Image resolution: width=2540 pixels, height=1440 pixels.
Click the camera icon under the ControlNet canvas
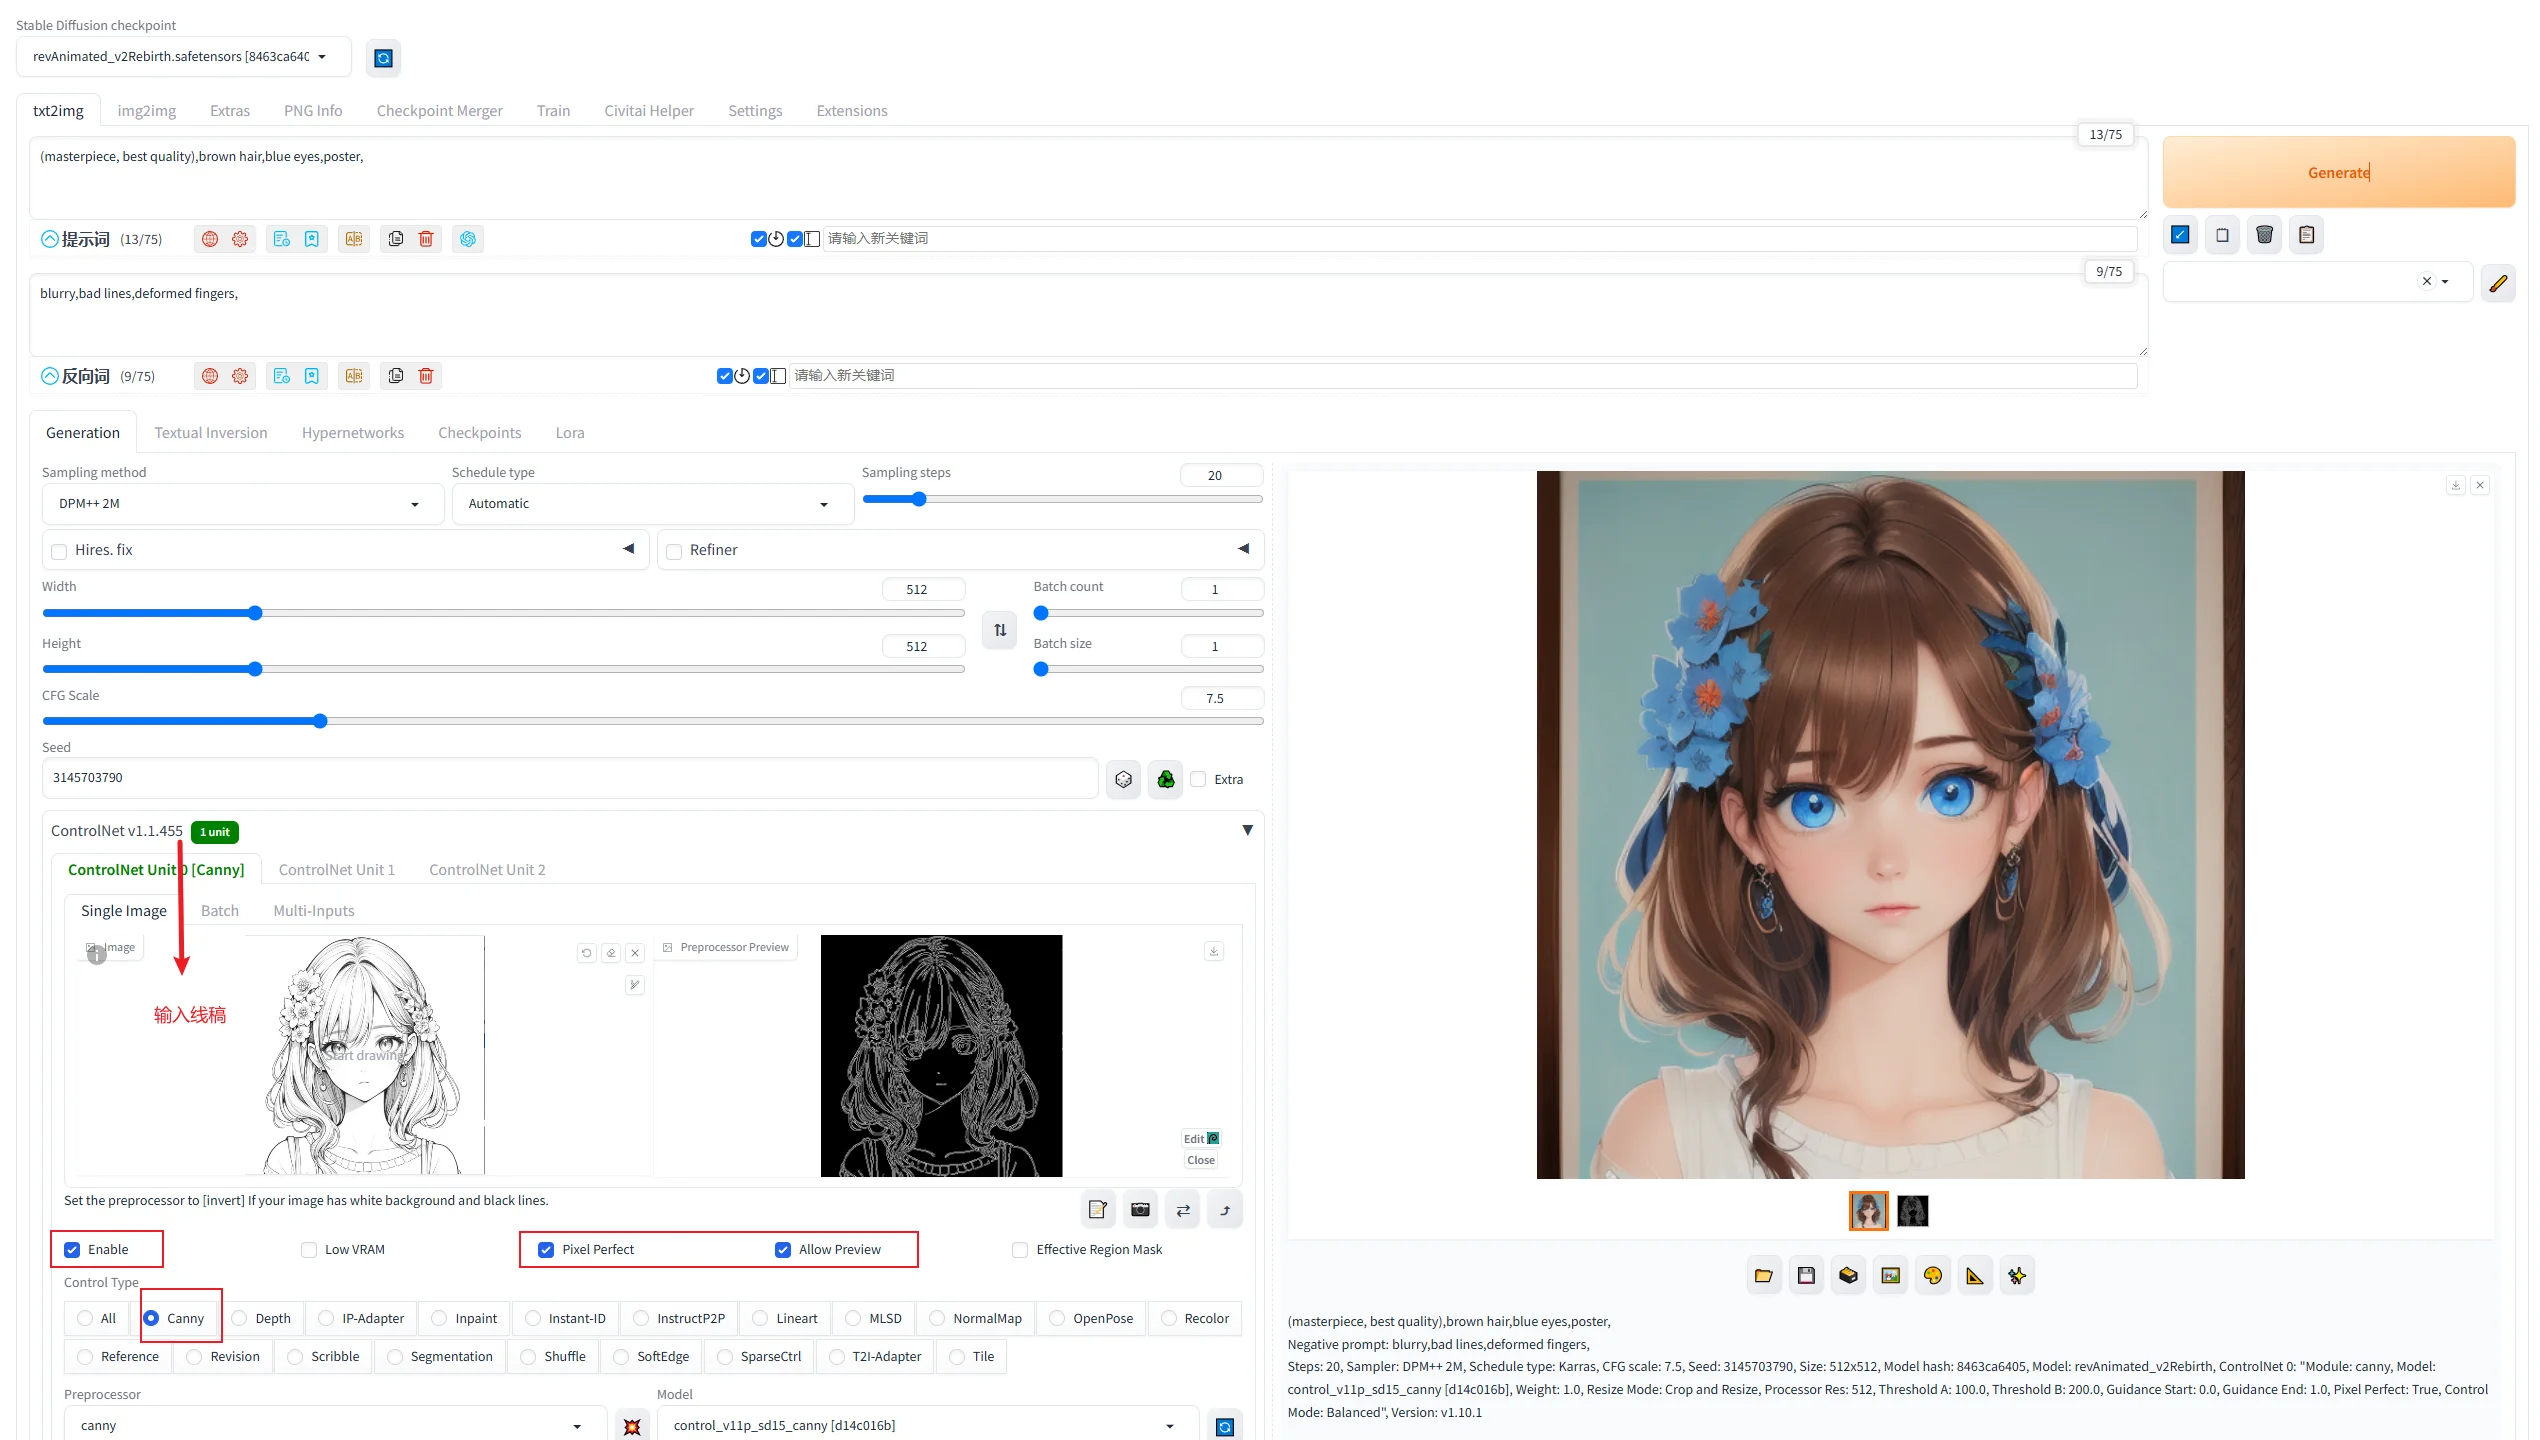[x=1140, y=1210]
